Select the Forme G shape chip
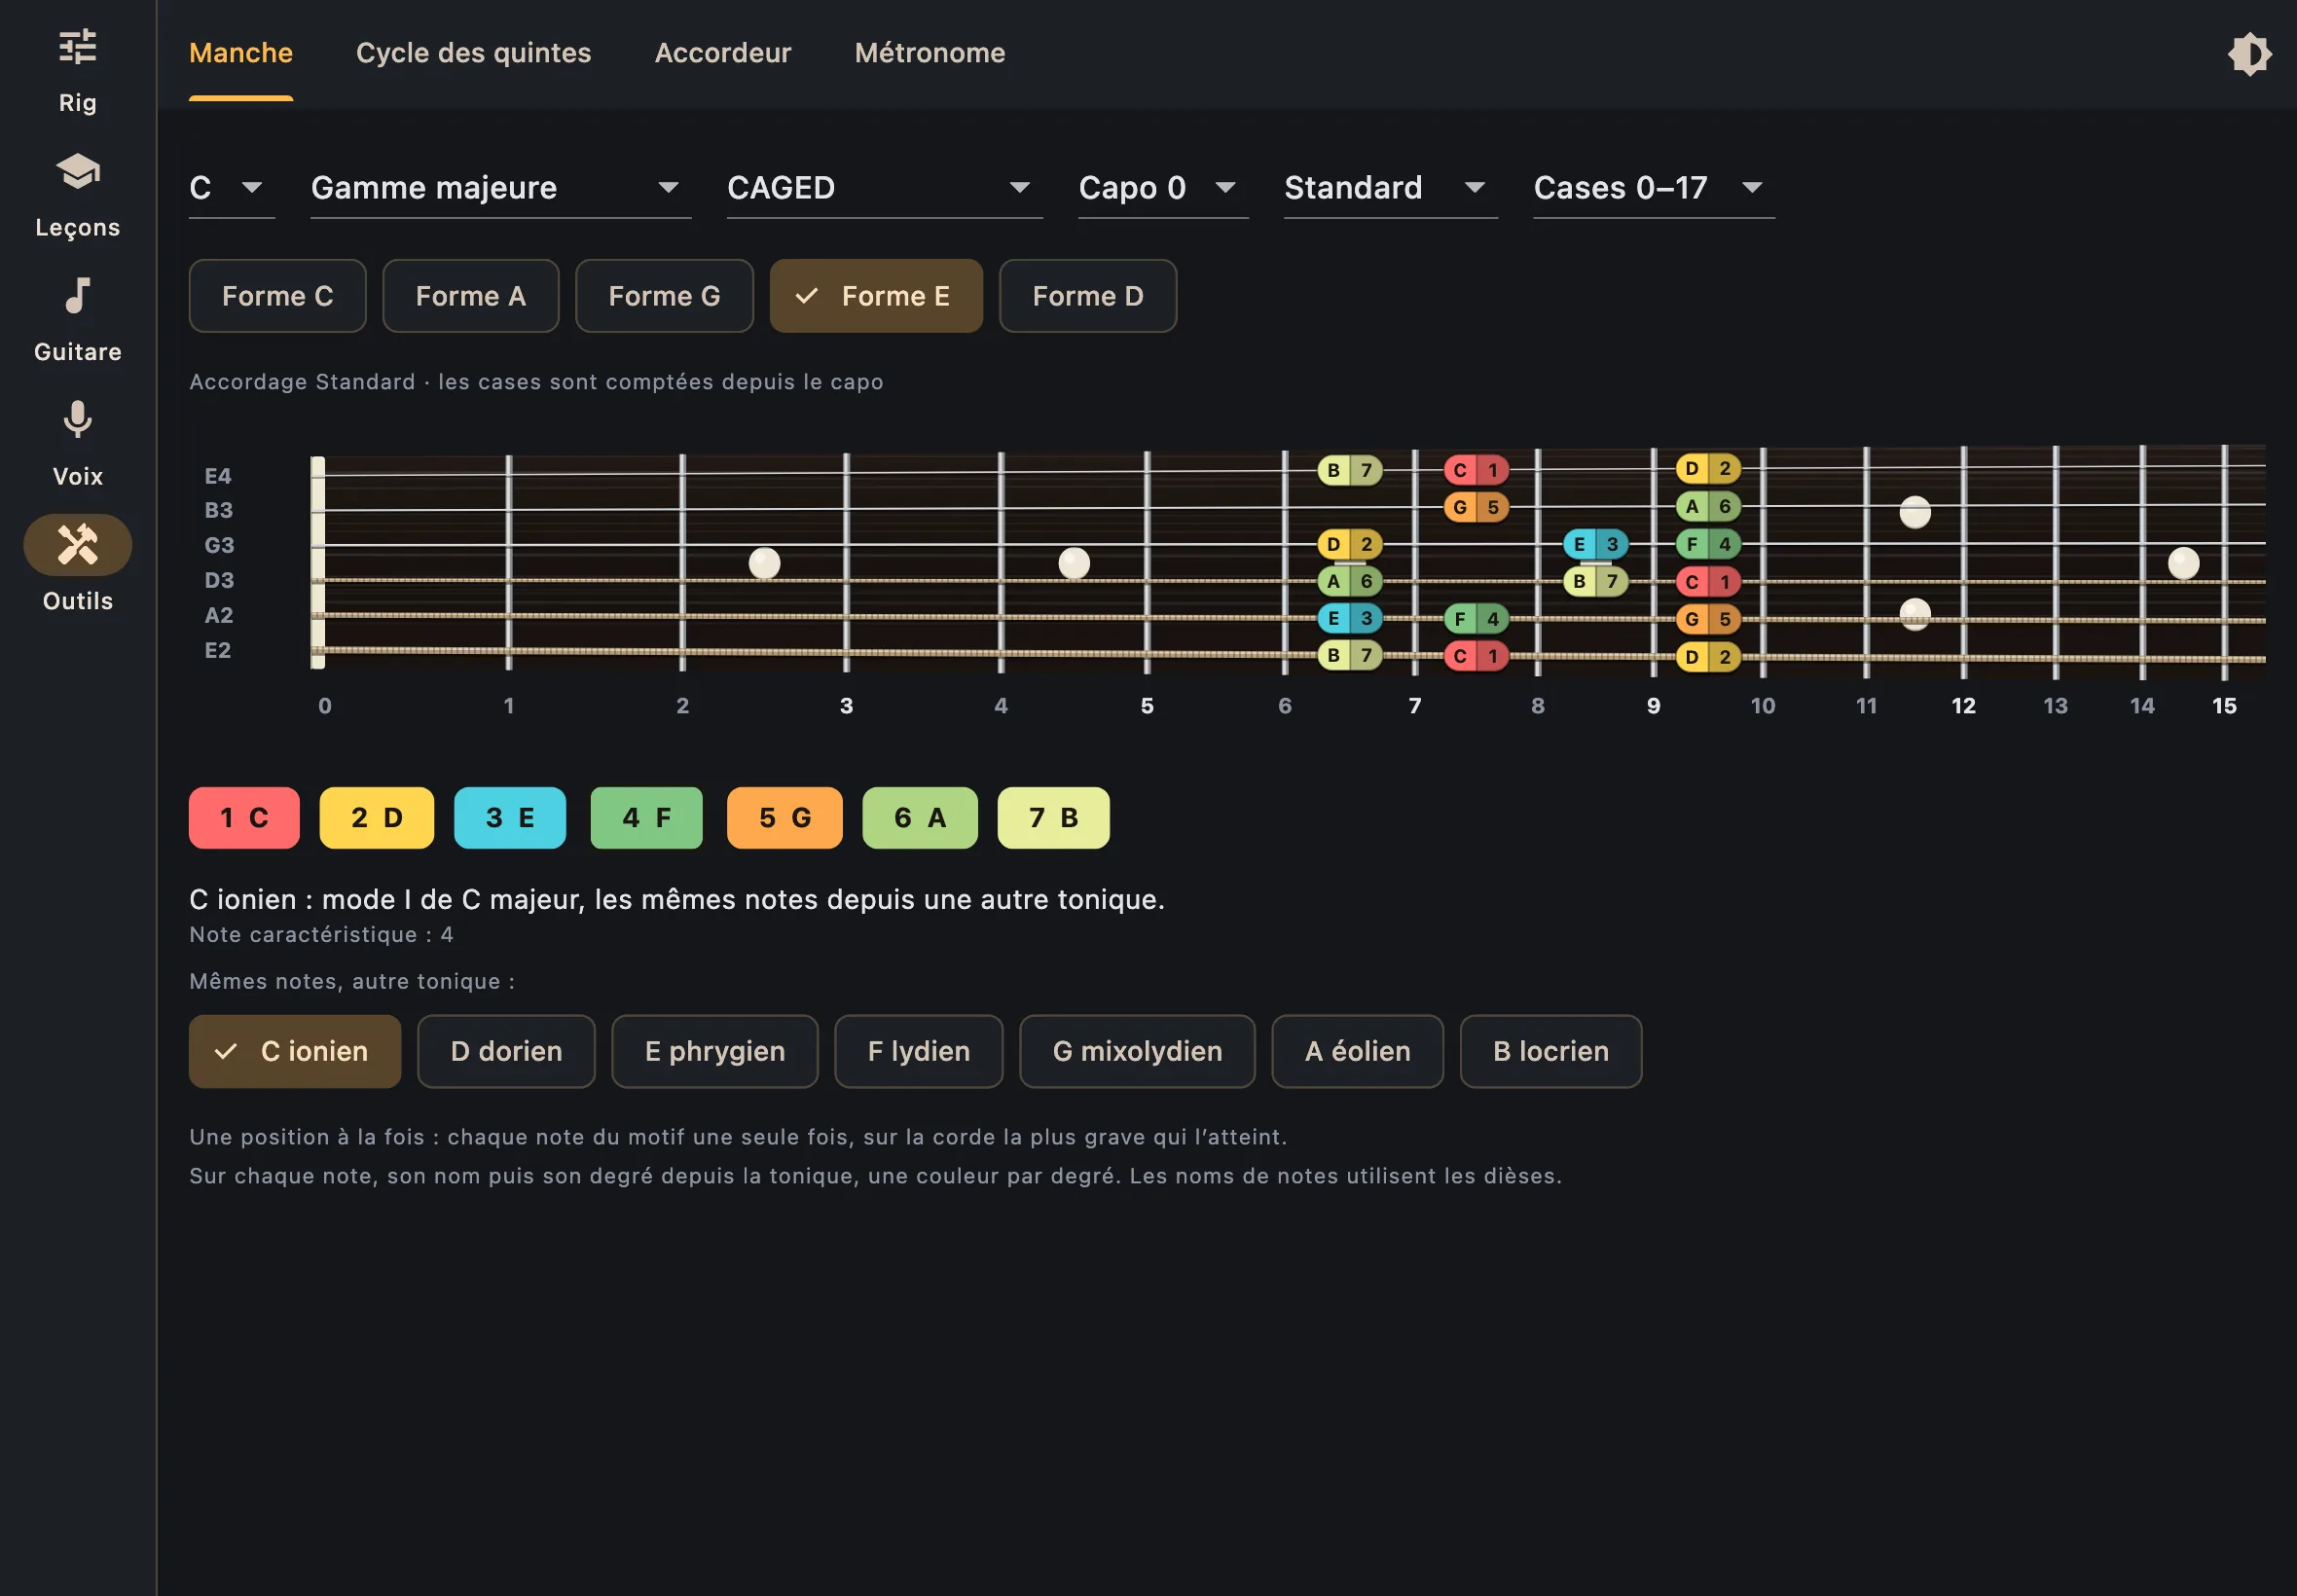 click(x=664, y=296)
